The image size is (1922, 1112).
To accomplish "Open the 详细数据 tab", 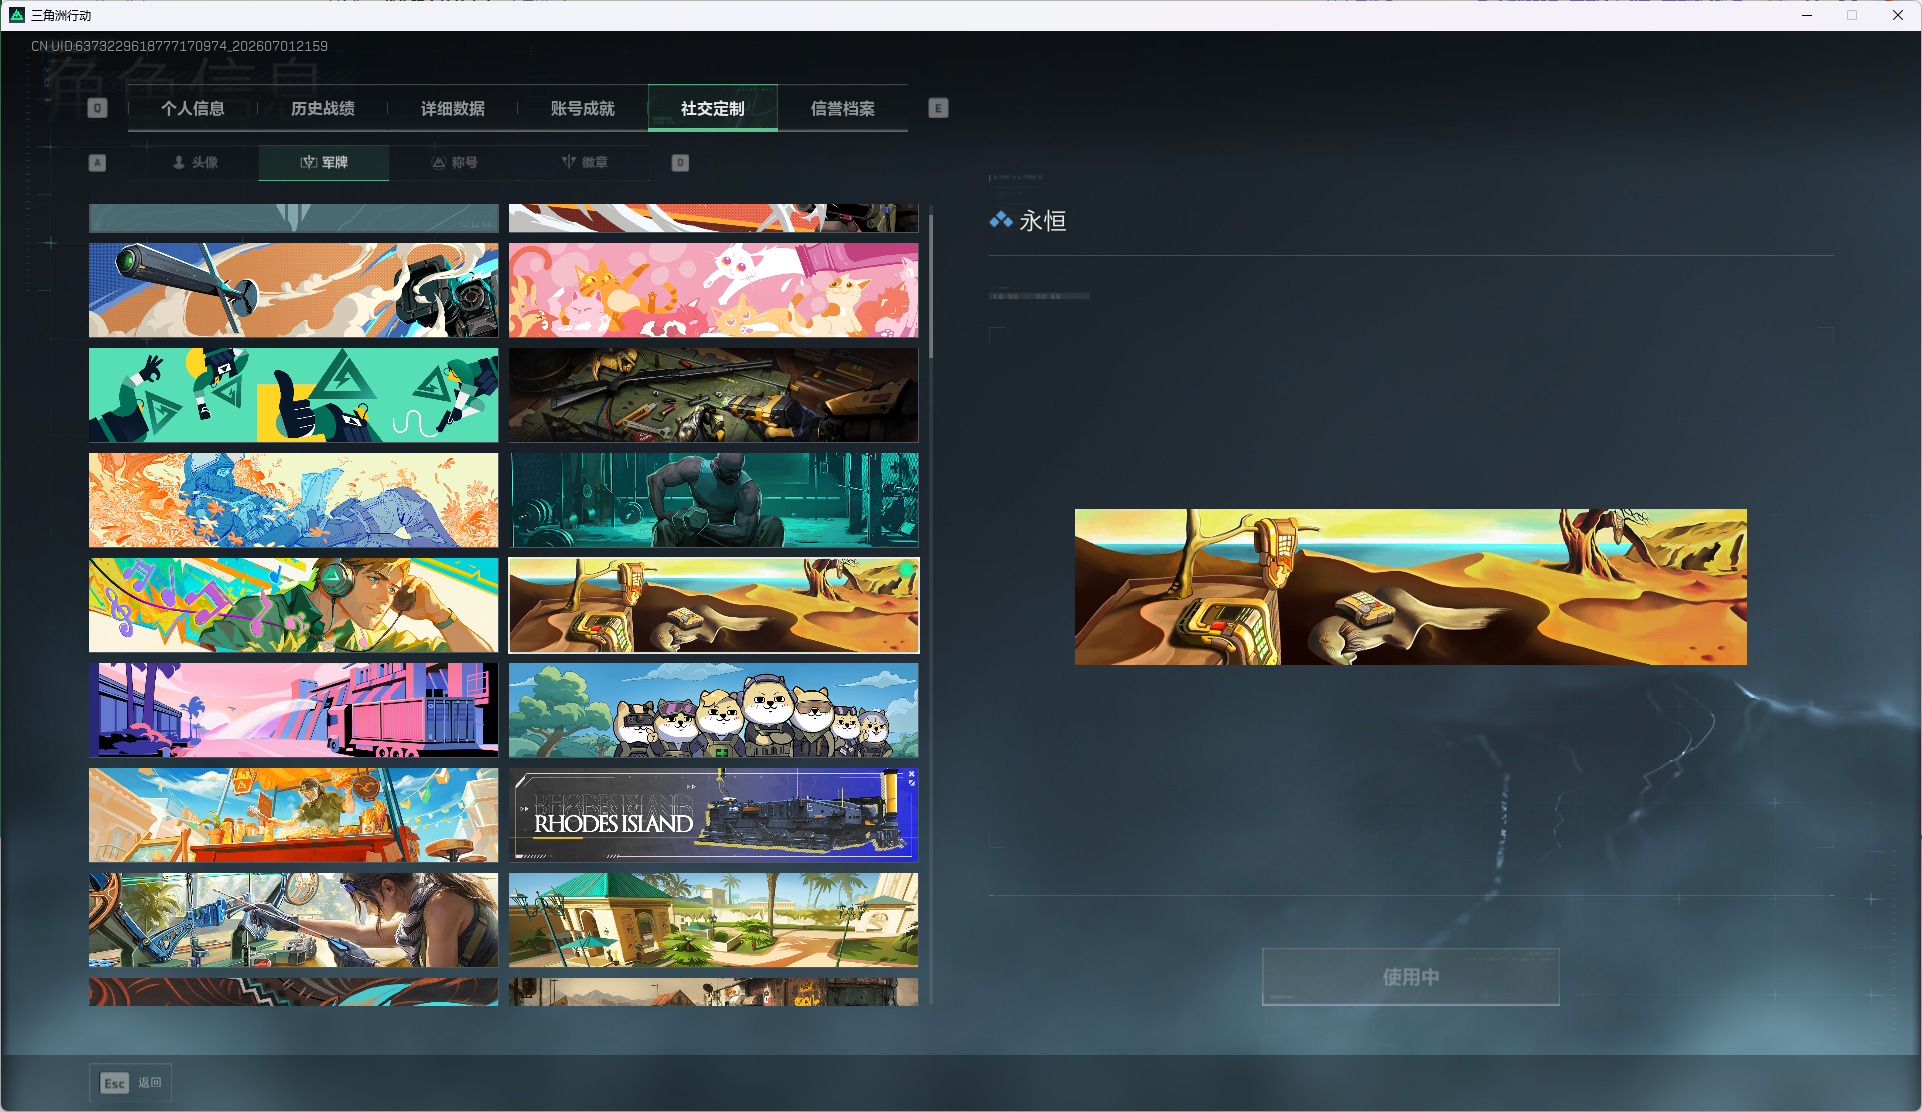I will pyautogui.click(x=453, y=108).
